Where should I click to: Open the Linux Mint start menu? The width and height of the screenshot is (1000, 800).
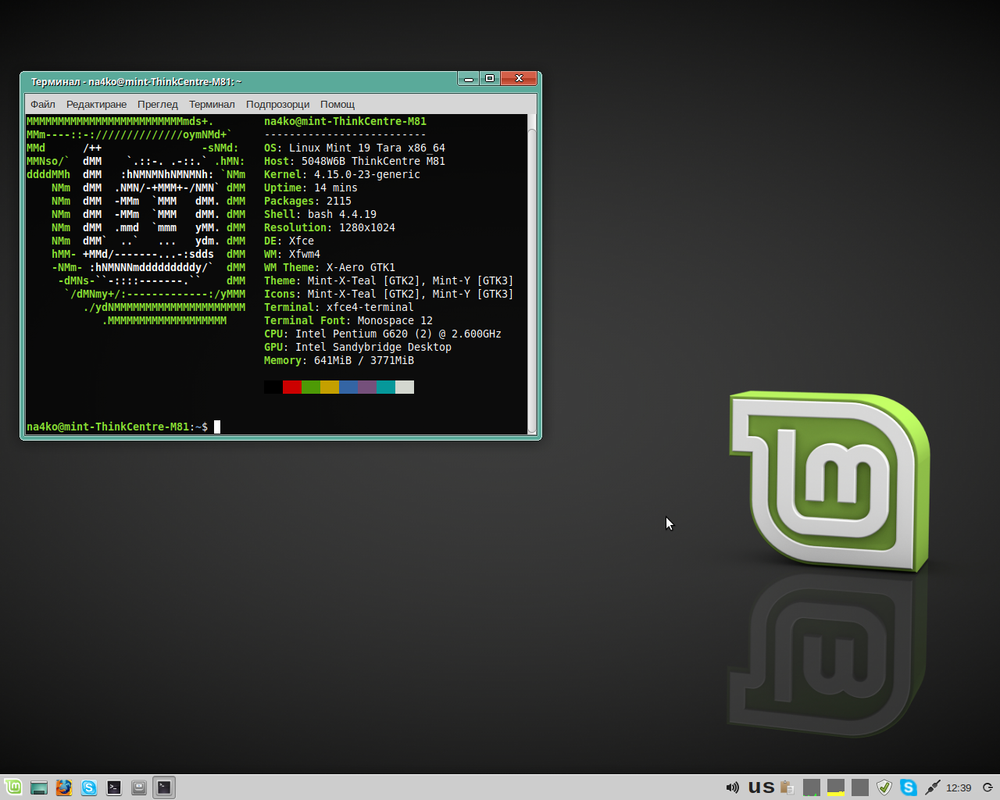13,787
